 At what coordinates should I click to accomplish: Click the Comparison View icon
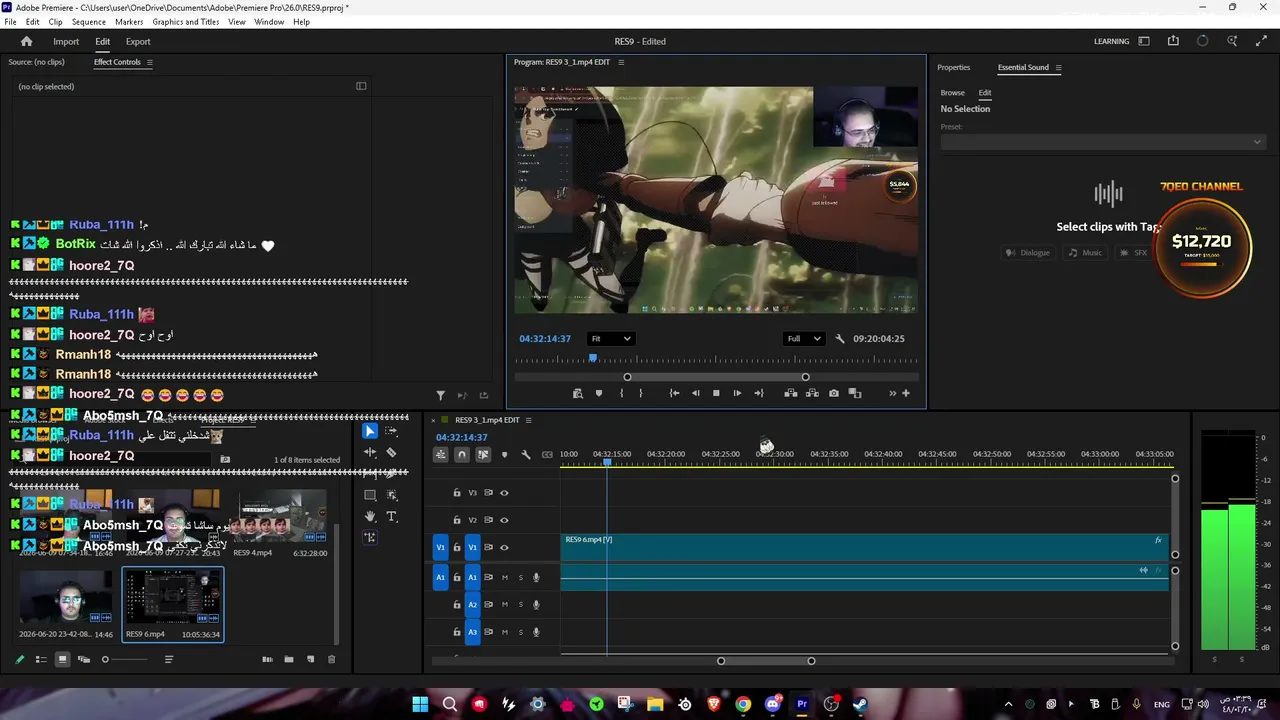click(x=855, y=393)
